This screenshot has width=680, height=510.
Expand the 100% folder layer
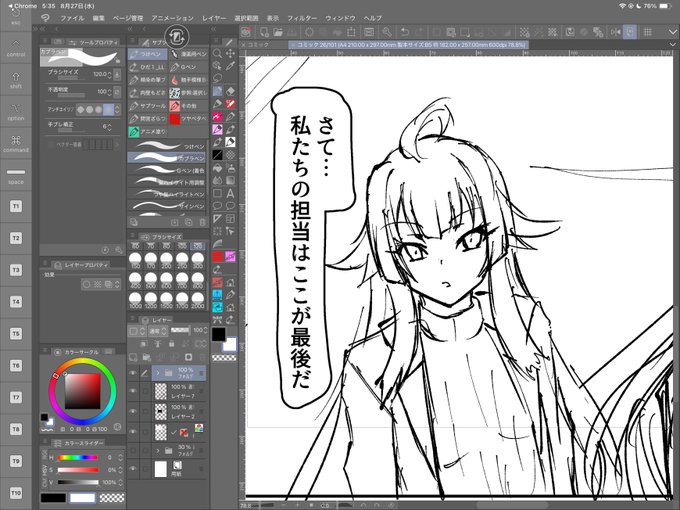click(158, 373)
